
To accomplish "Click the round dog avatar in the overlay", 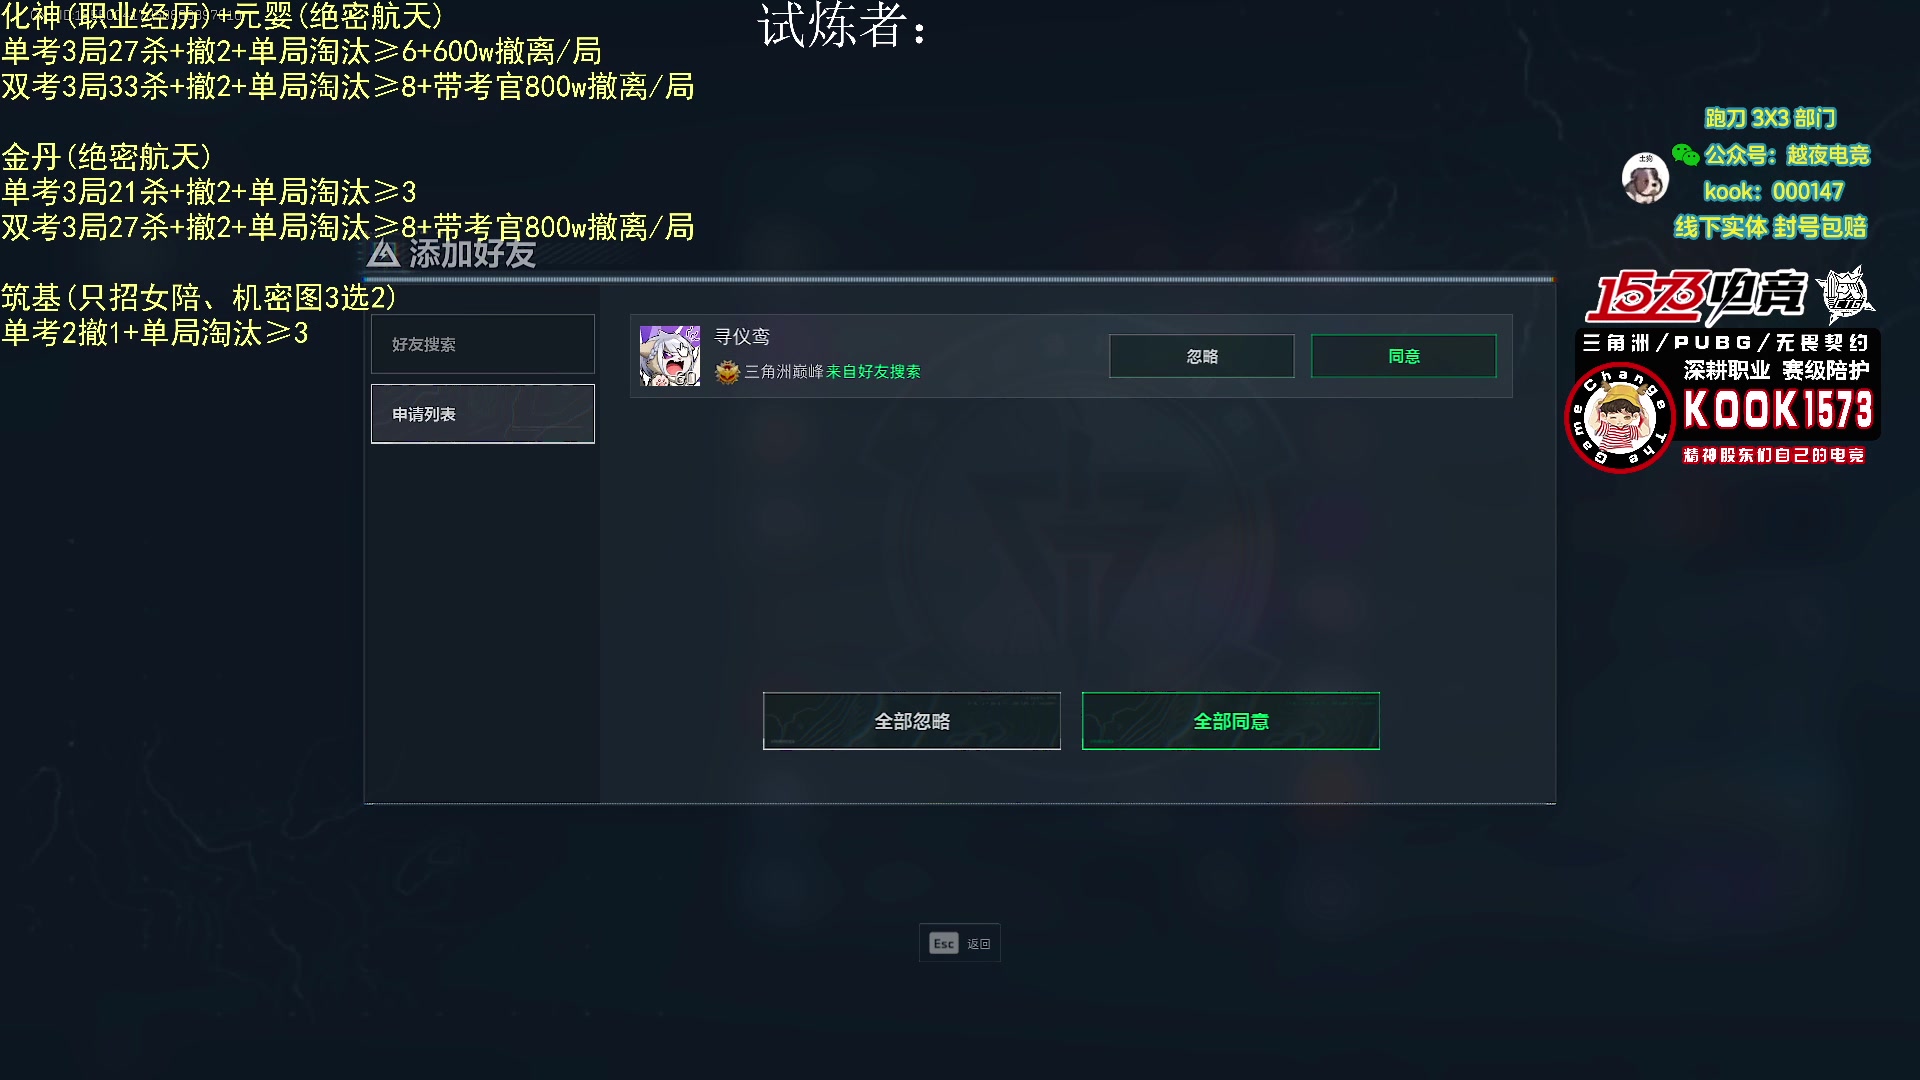I will coord(1645,178).
